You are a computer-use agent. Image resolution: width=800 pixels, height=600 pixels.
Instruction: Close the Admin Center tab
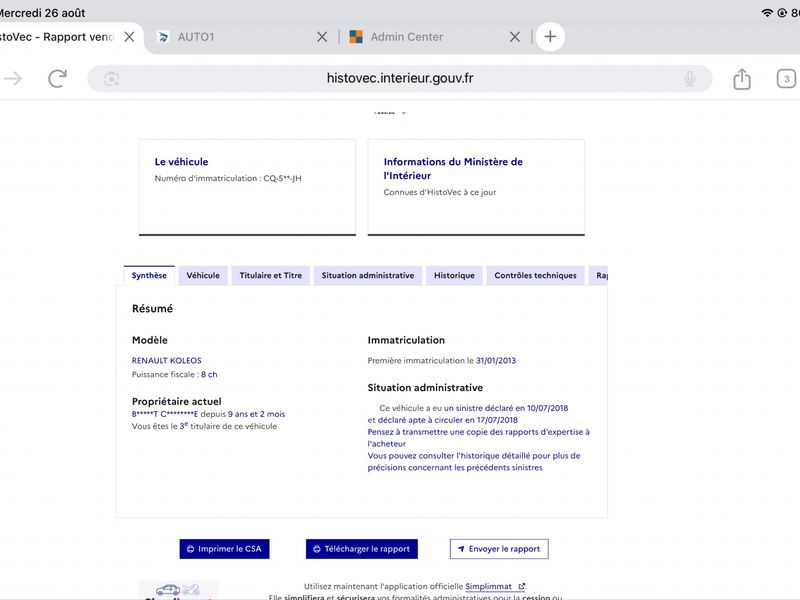(x=515, y=37)
